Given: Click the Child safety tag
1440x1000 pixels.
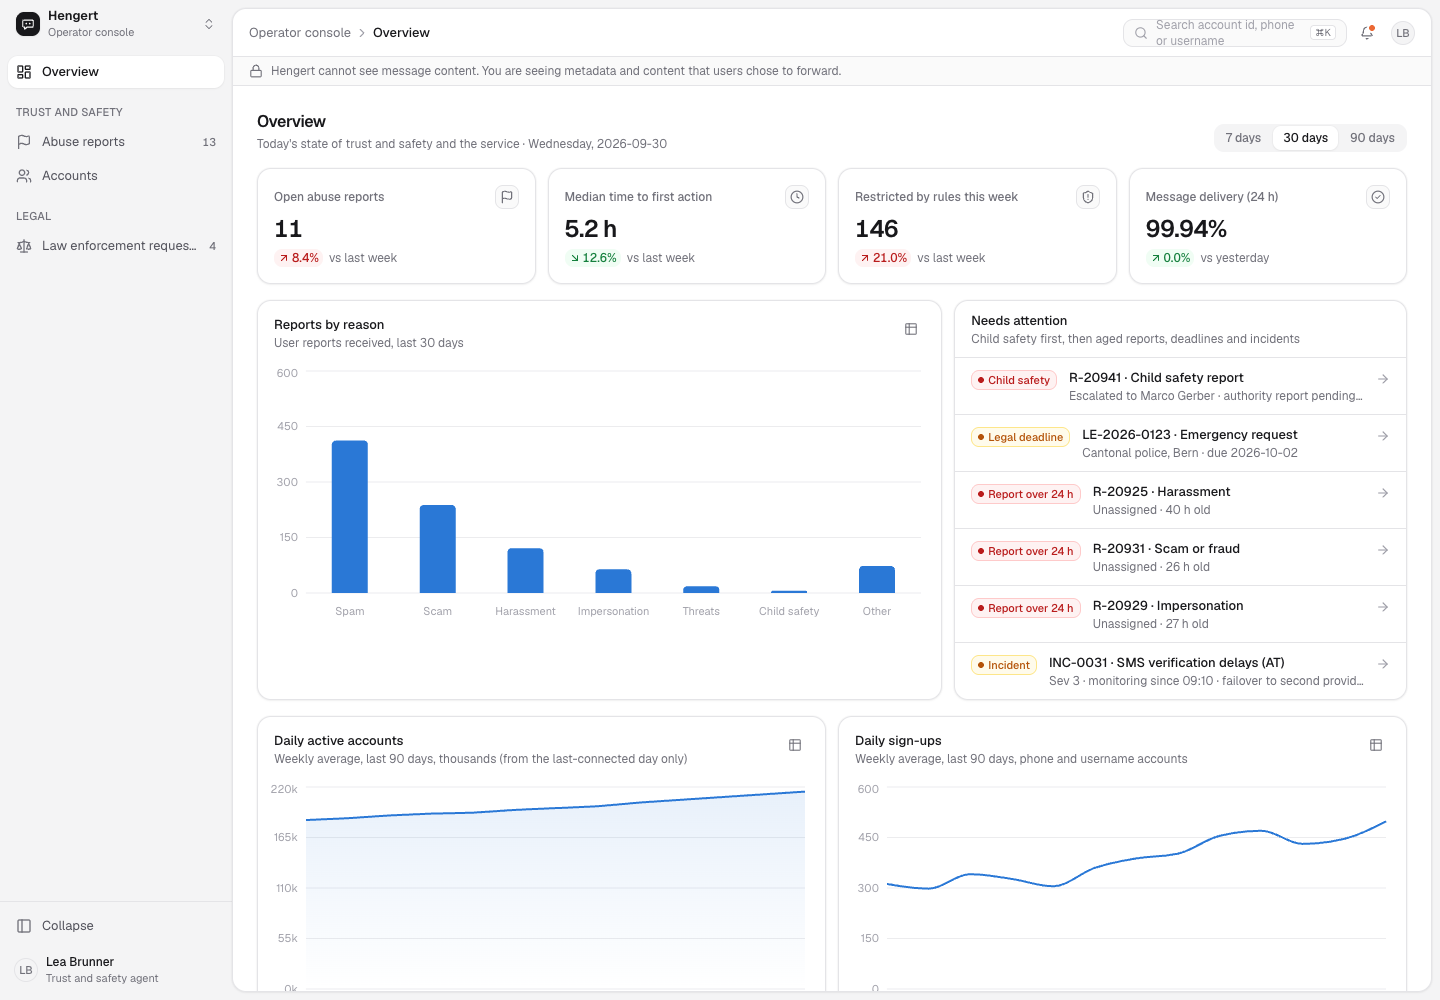Looking at the screenshot, I should [1014, 380].
